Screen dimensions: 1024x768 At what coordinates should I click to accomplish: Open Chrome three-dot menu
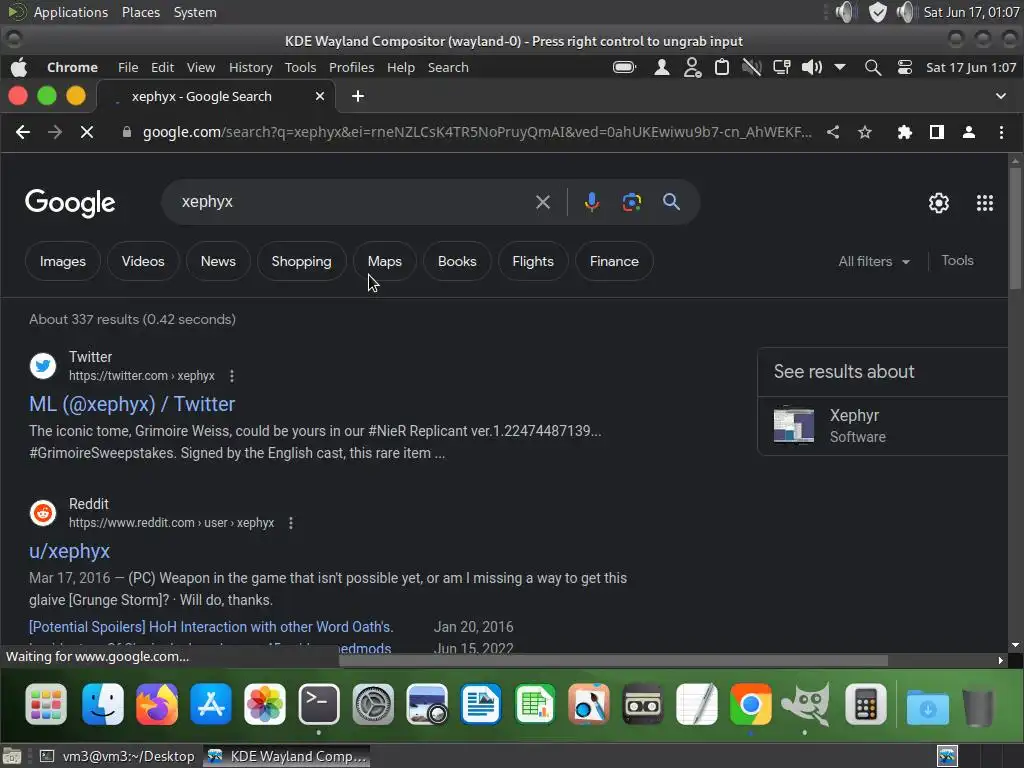point(1001,133)
